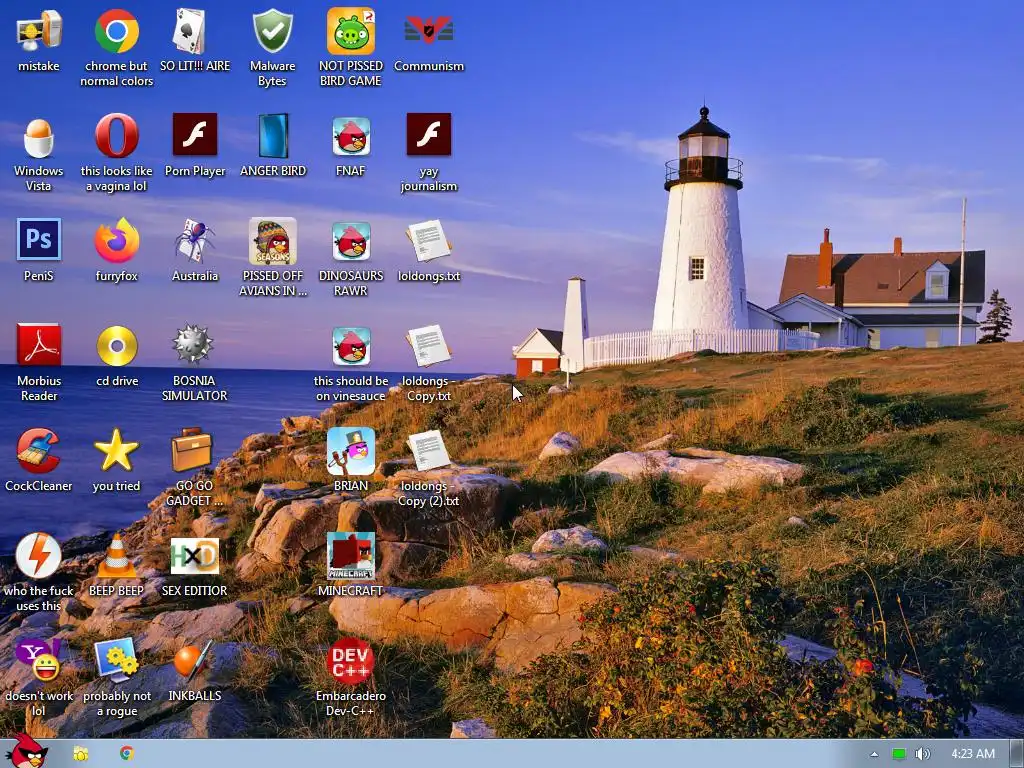Select the 'yay journalism' Flash icon
This screenshot has width=1024, height=768.
[428, 135]
